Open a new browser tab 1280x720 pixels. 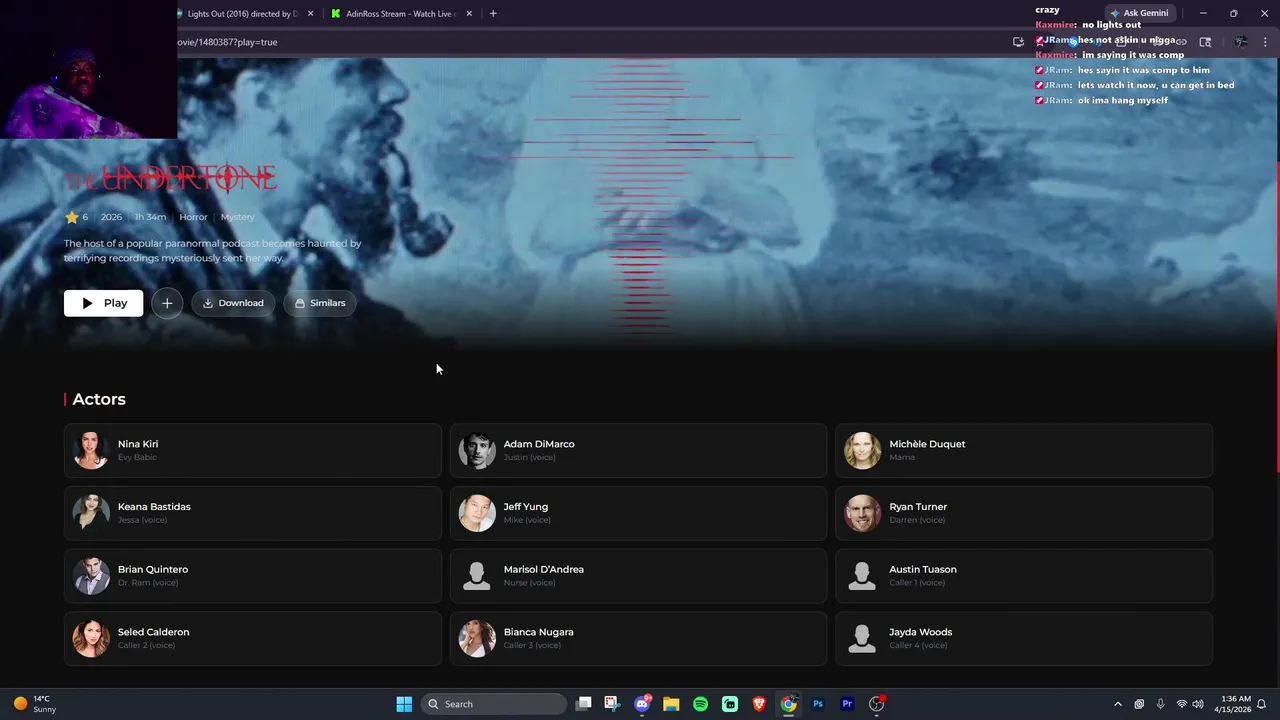coord(493,13)
